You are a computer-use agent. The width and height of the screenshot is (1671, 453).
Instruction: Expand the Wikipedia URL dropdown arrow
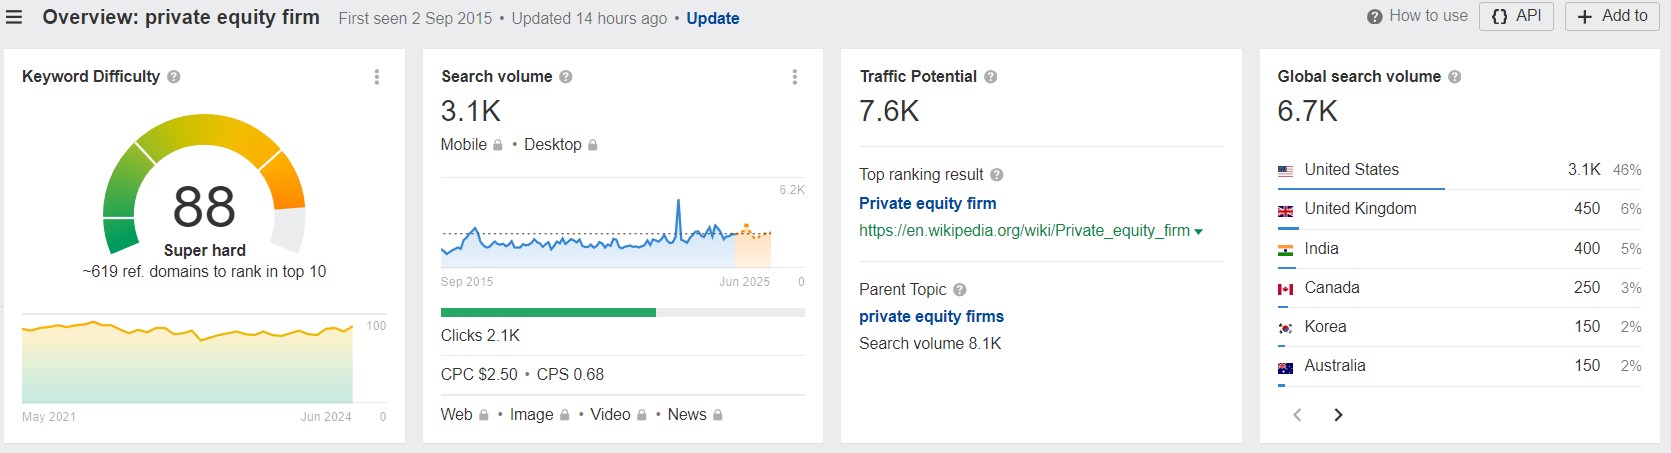coord(1199,232)
